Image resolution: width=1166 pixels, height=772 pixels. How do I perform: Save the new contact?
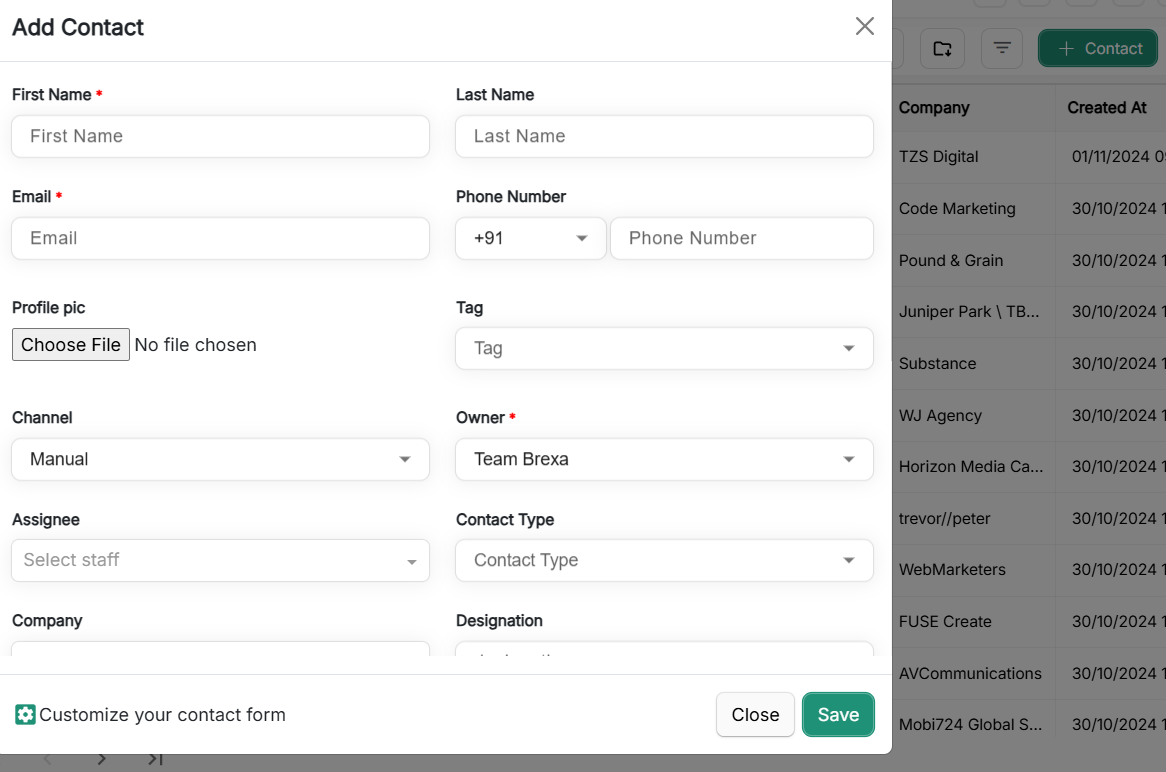pyautogui.click(x=838, y=715)
